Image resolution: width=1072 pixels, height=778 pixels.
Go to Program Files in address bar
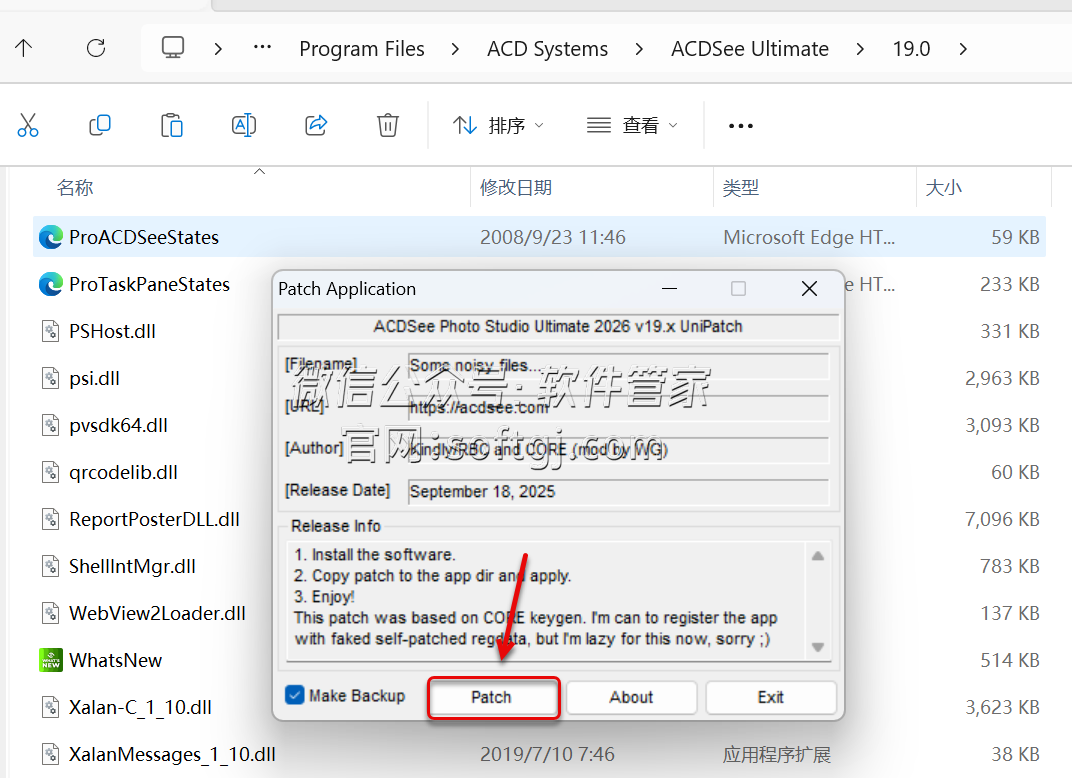(362, 49)
